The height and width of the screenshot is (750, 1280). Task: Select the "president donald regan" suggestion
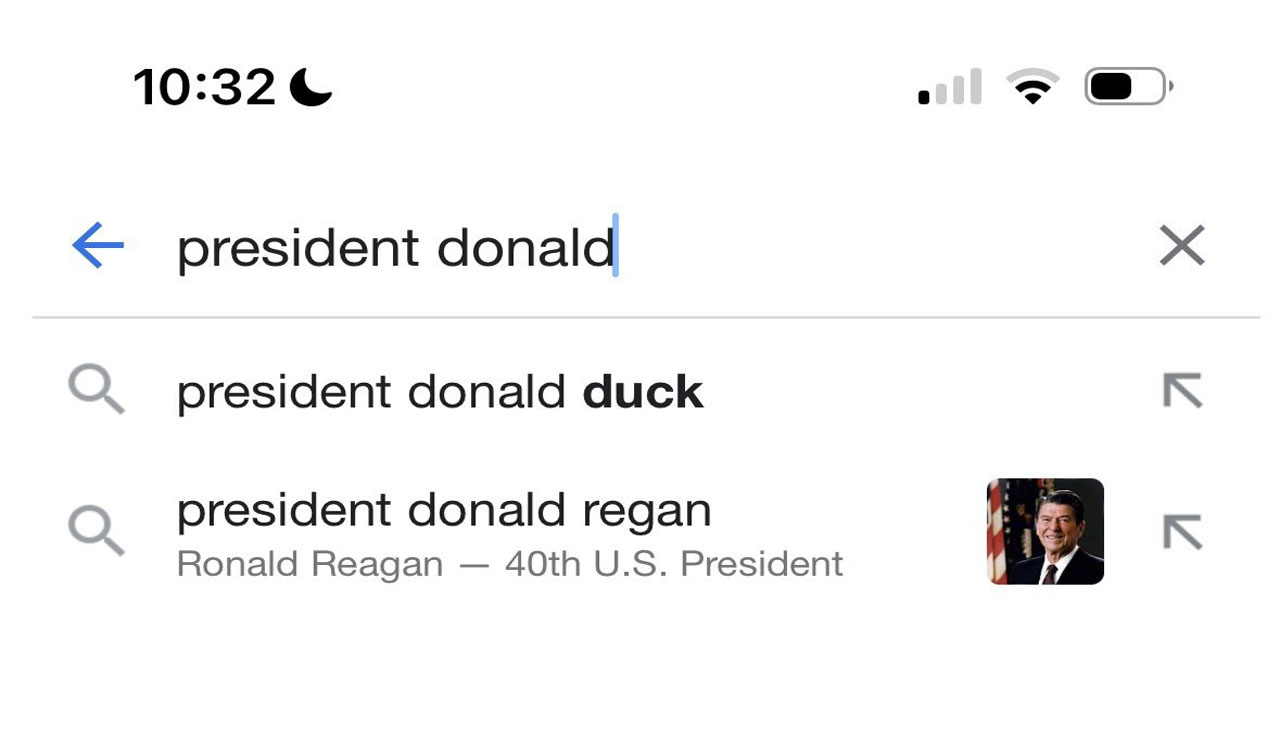445,510
